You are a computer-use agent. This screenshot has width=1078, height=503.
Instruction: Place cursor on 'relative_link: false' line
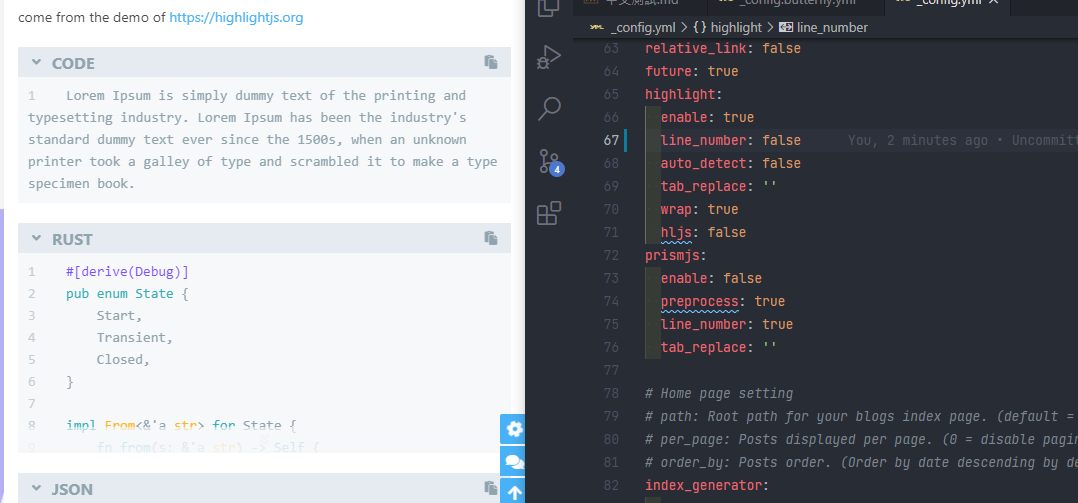[x=723, y=49]
